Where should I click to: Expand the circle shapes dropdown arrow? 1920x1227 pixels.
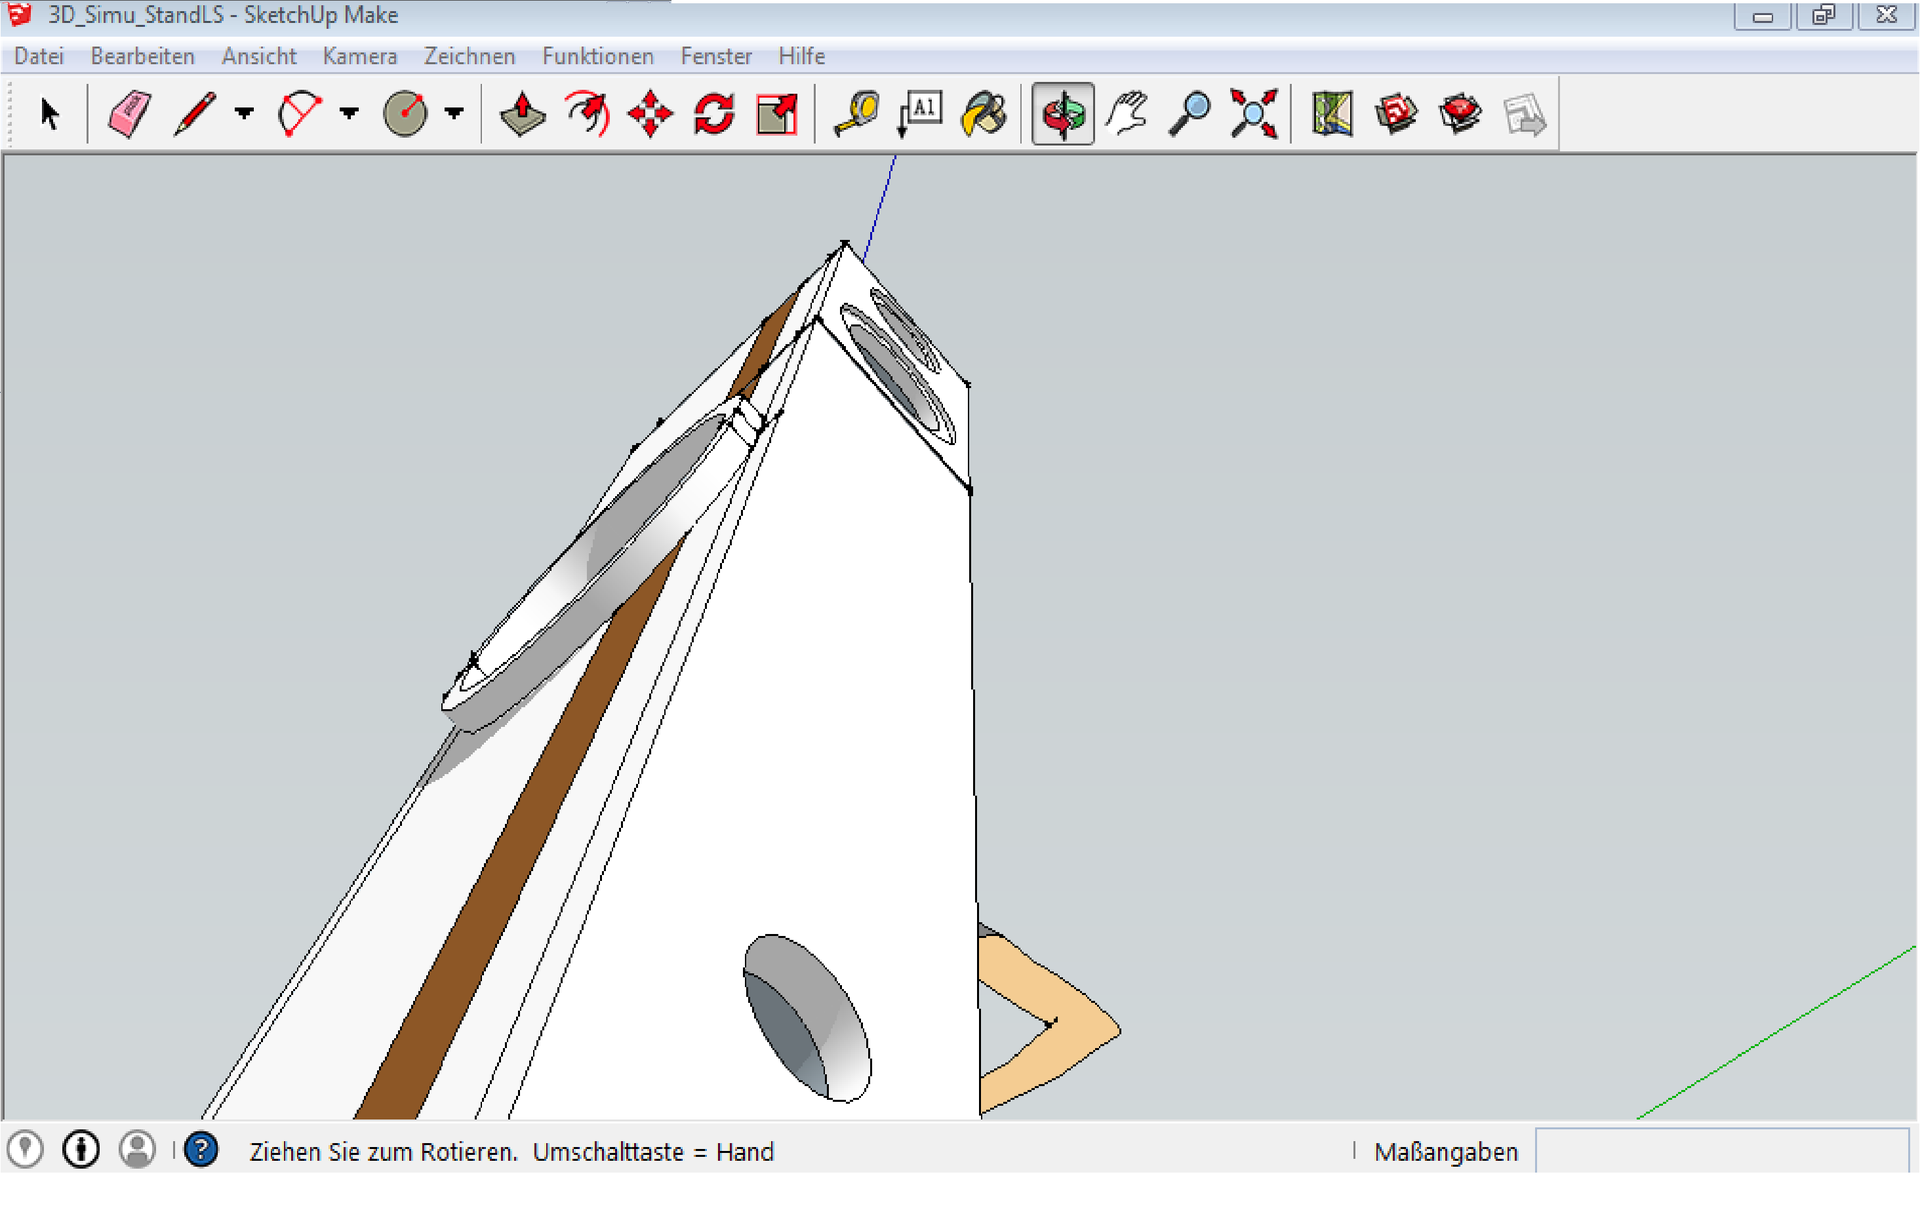click(454, 114)
